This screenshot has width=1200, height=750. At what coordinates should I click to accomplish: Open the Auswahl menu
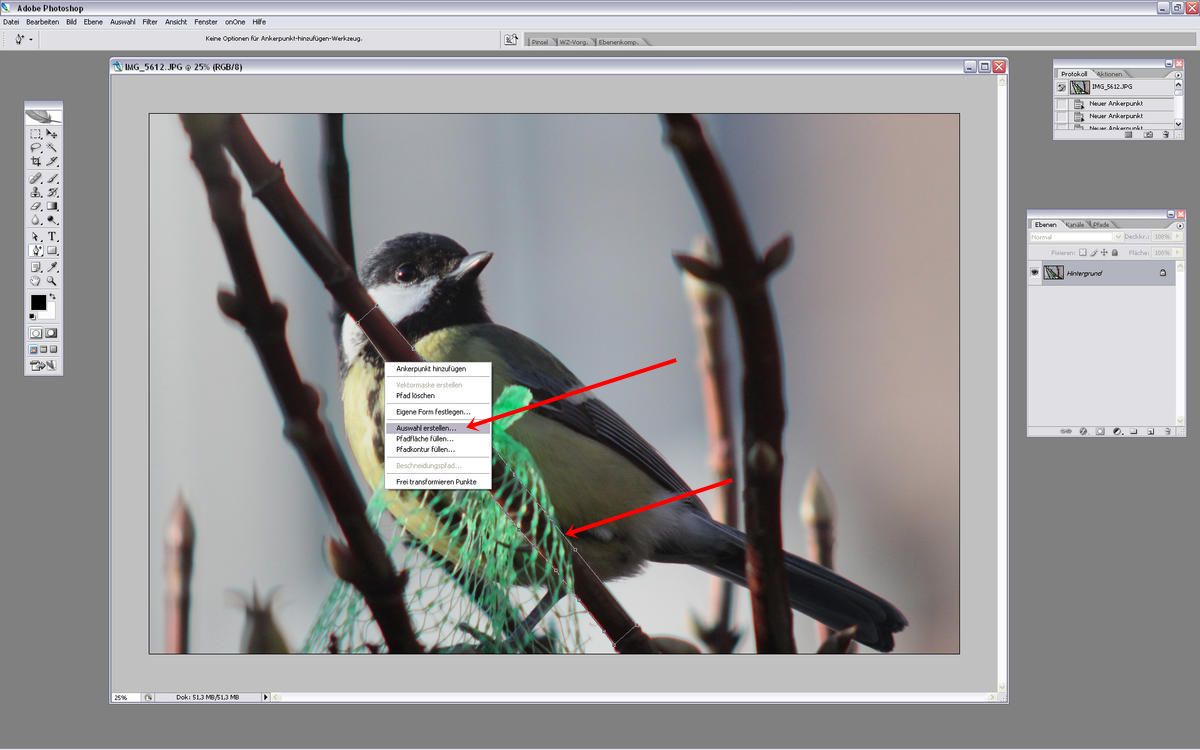(x=122, y=21)
